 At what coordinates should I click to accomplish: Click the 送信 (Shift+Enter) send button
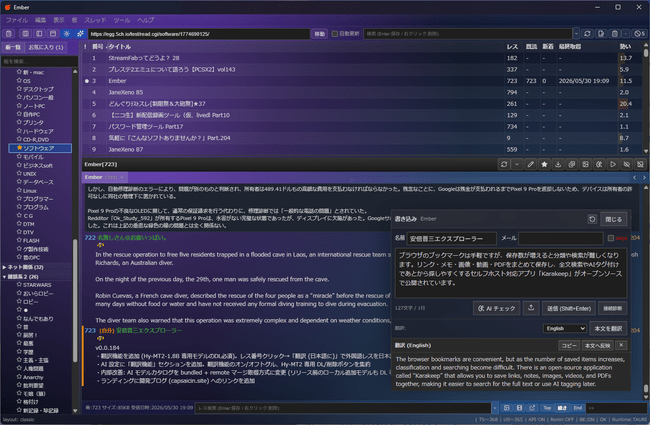[x=569, y=308]
